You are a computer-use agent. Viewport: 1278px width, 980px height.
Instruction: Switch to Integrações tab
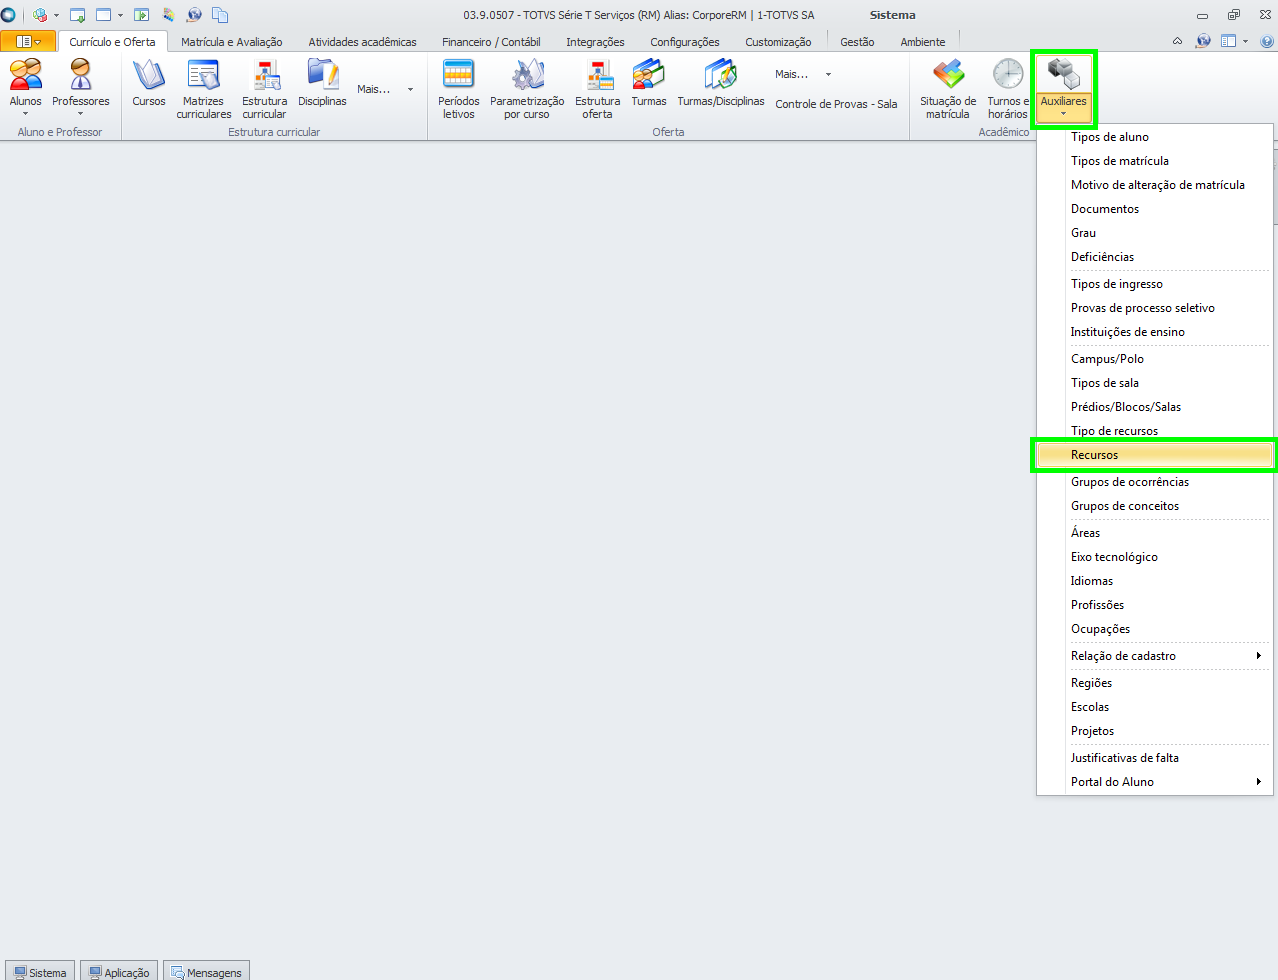point(595,42)
